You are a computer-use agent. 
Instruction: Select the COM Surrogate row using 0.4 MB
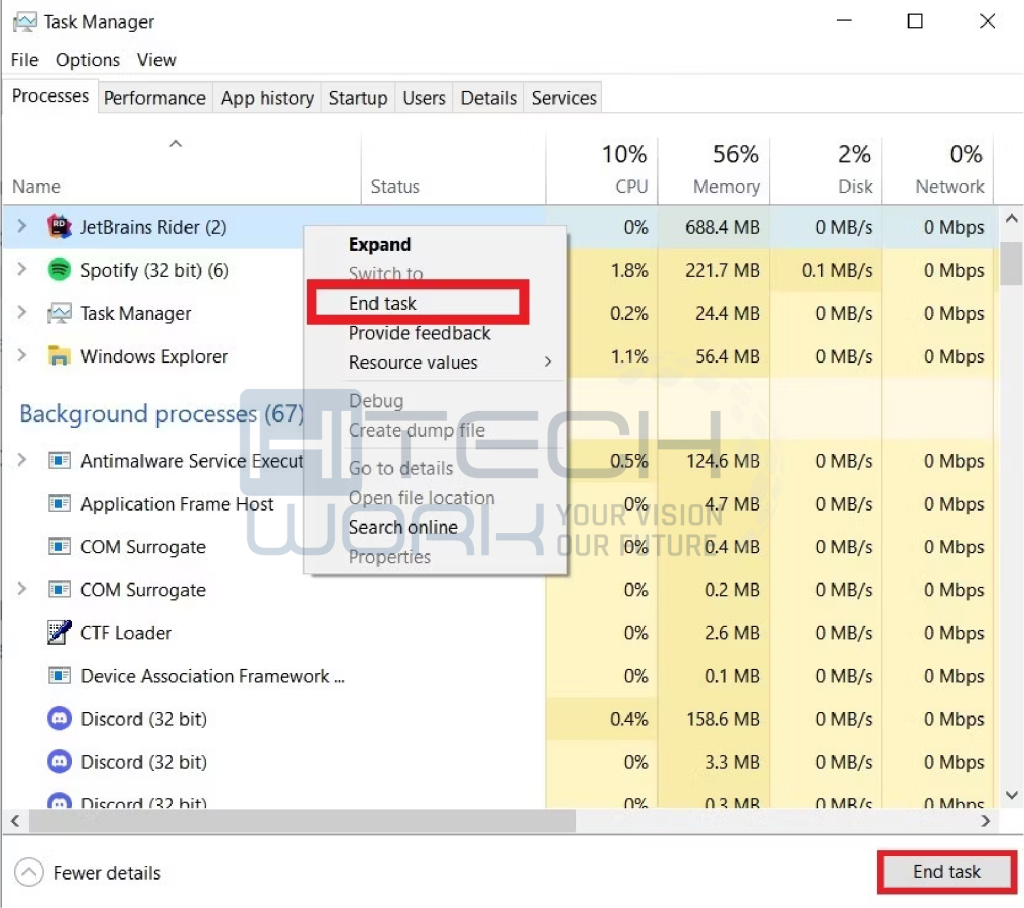(500, 547)
